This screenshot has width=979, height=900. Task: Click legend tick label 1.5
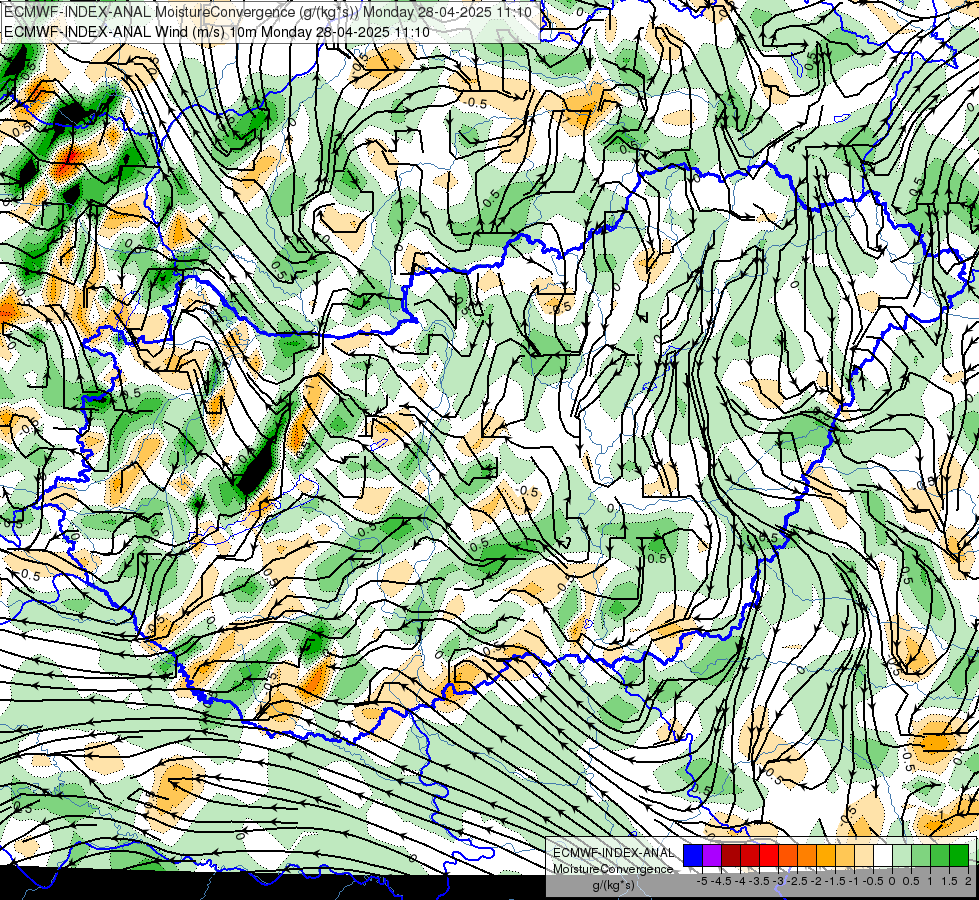point(950,881)
